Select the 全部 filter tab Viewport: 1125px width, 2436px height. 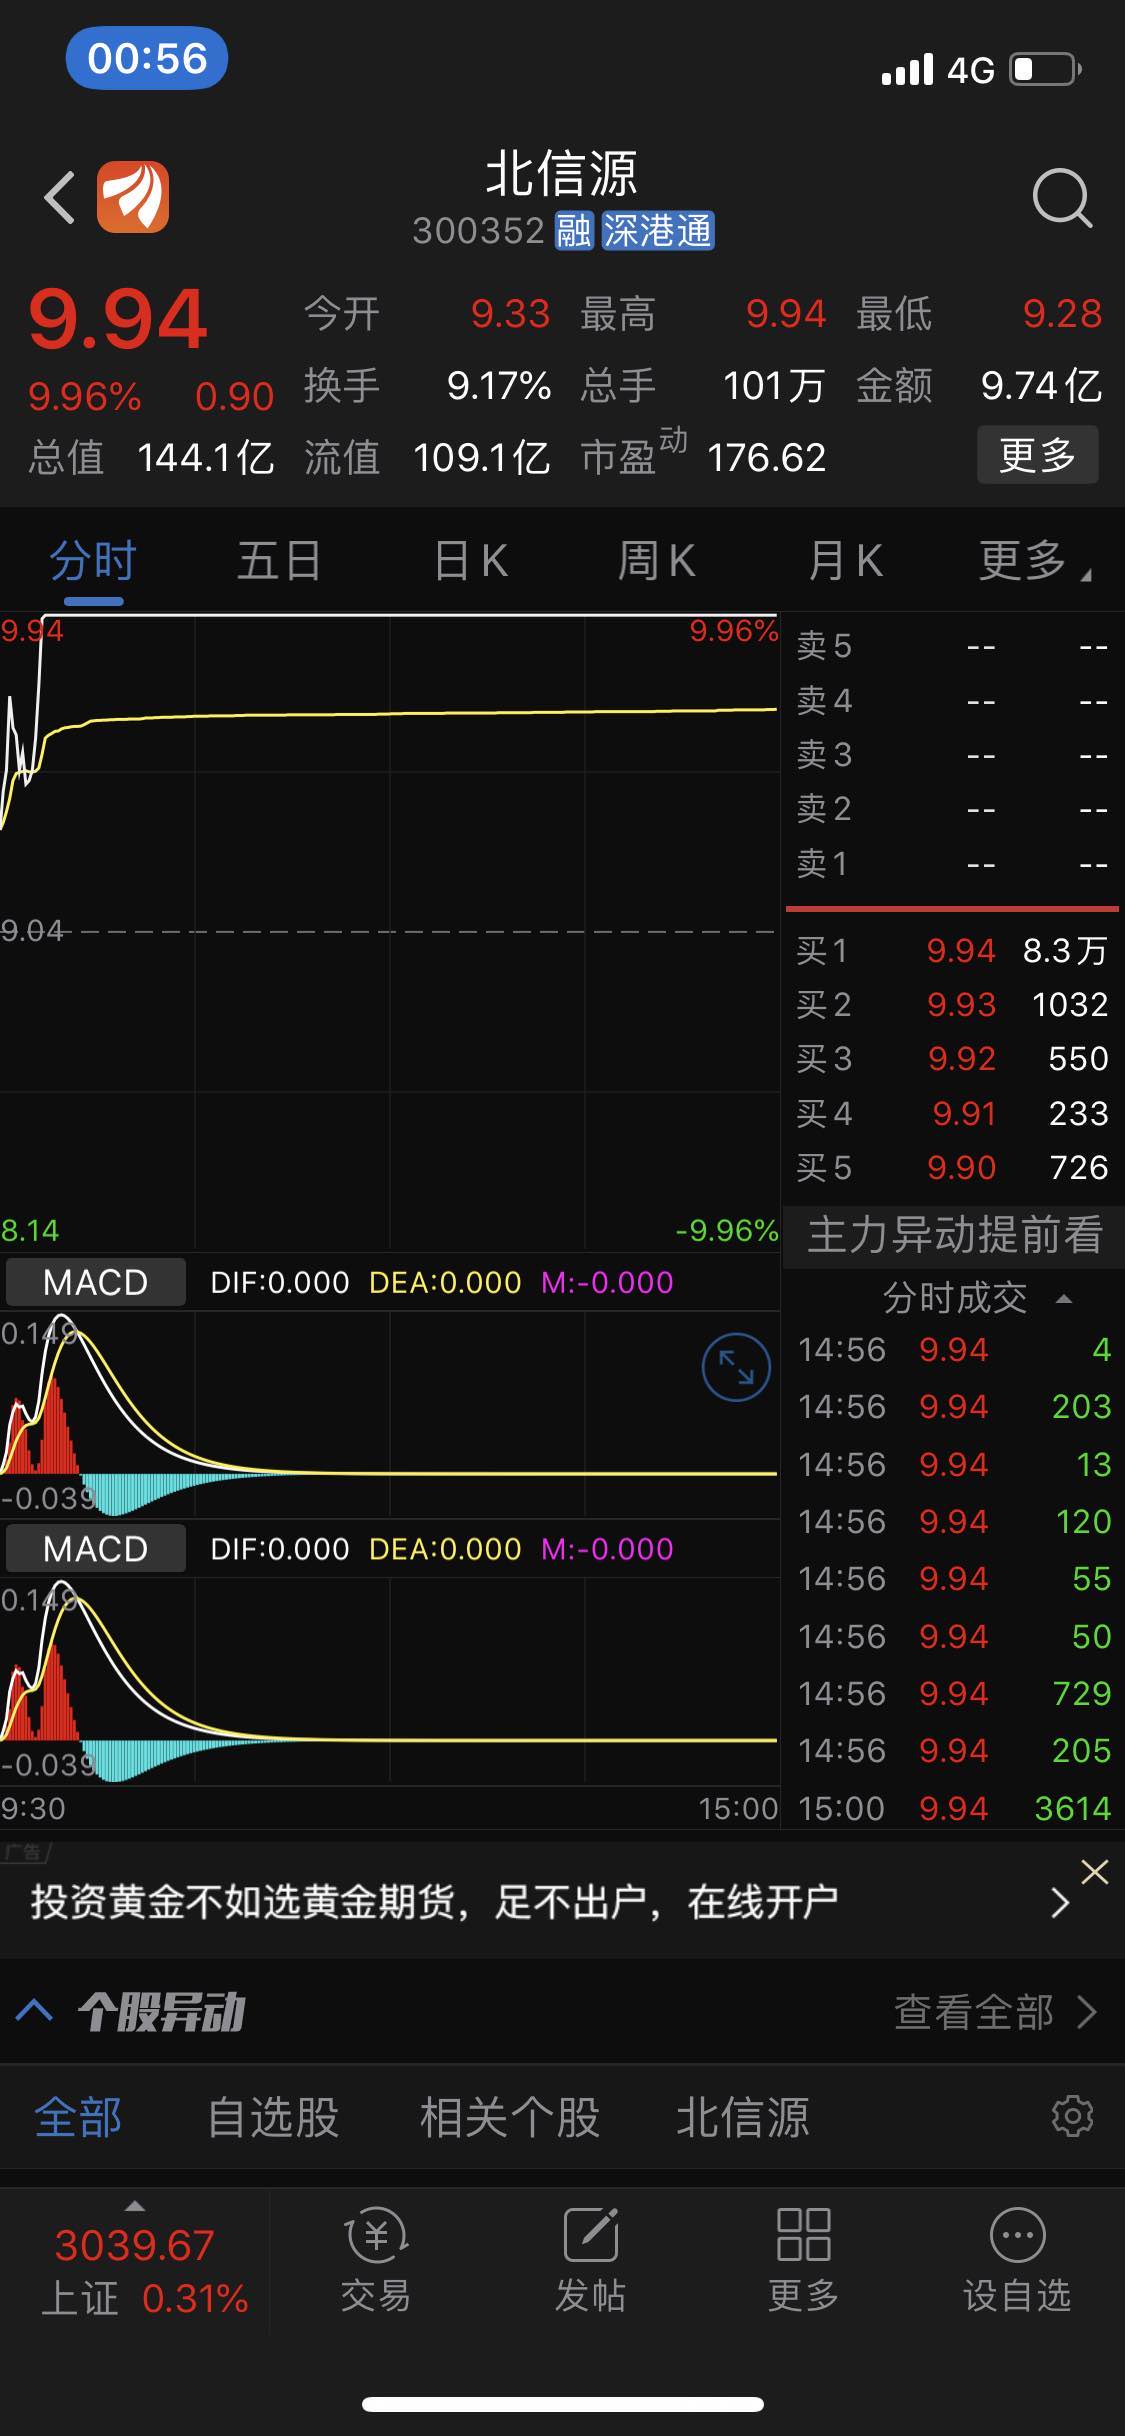(78, 2117)
